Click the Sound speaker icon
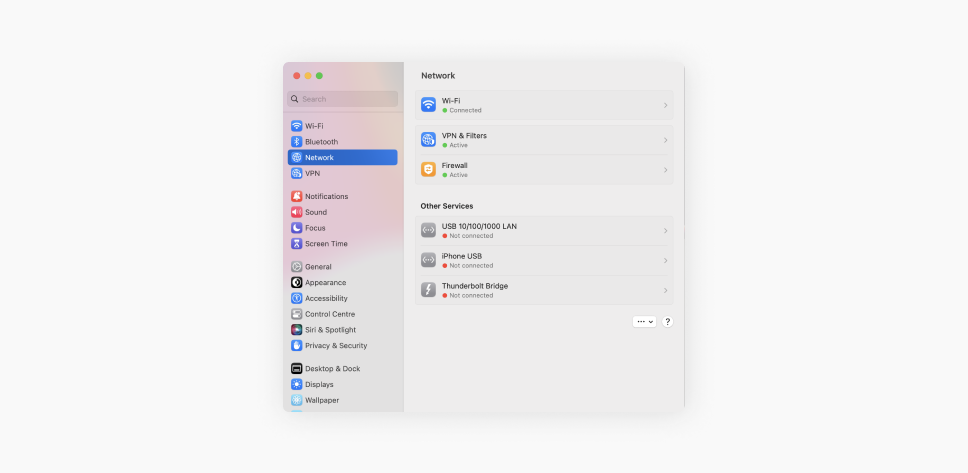Viewport: 968px width, 473px height. [x=296, y=212]
